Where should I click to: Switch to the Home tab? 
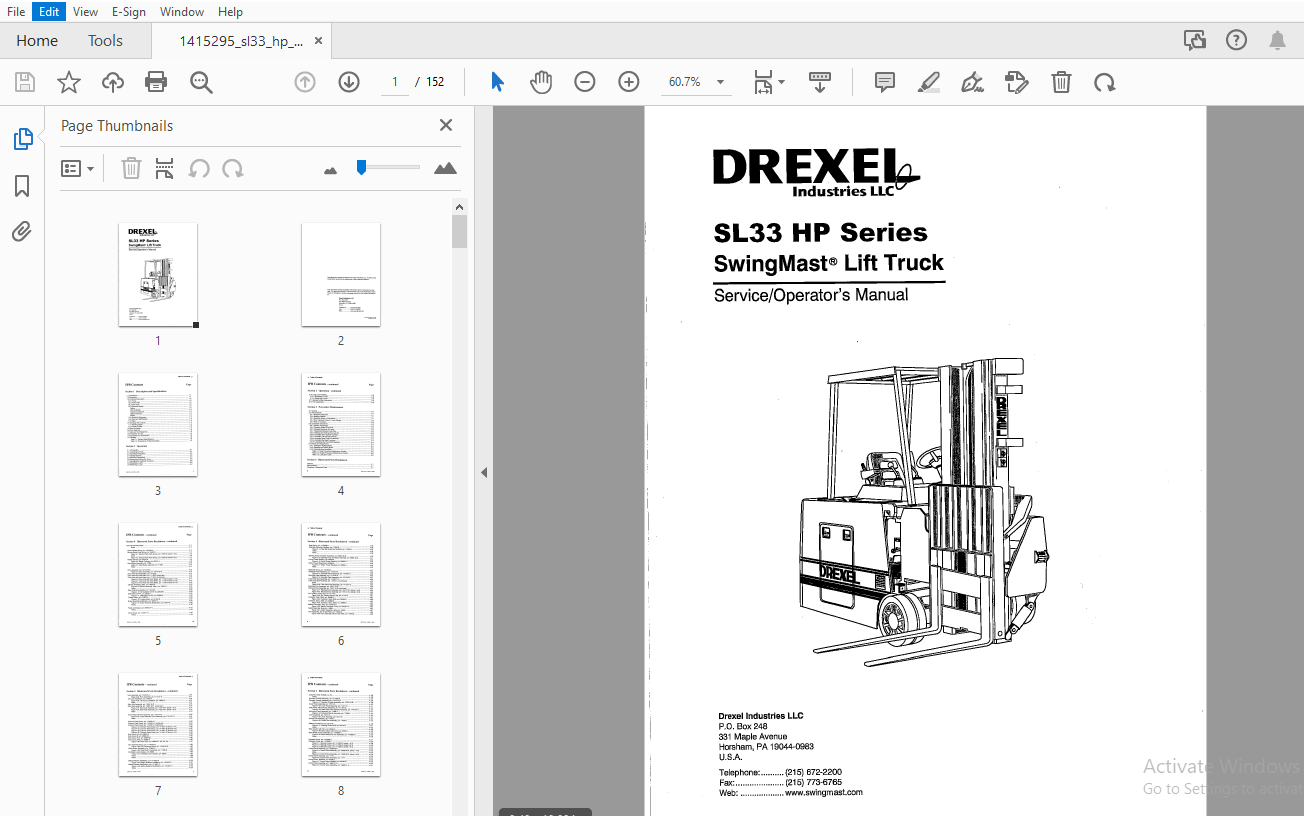tap(37, 41)
